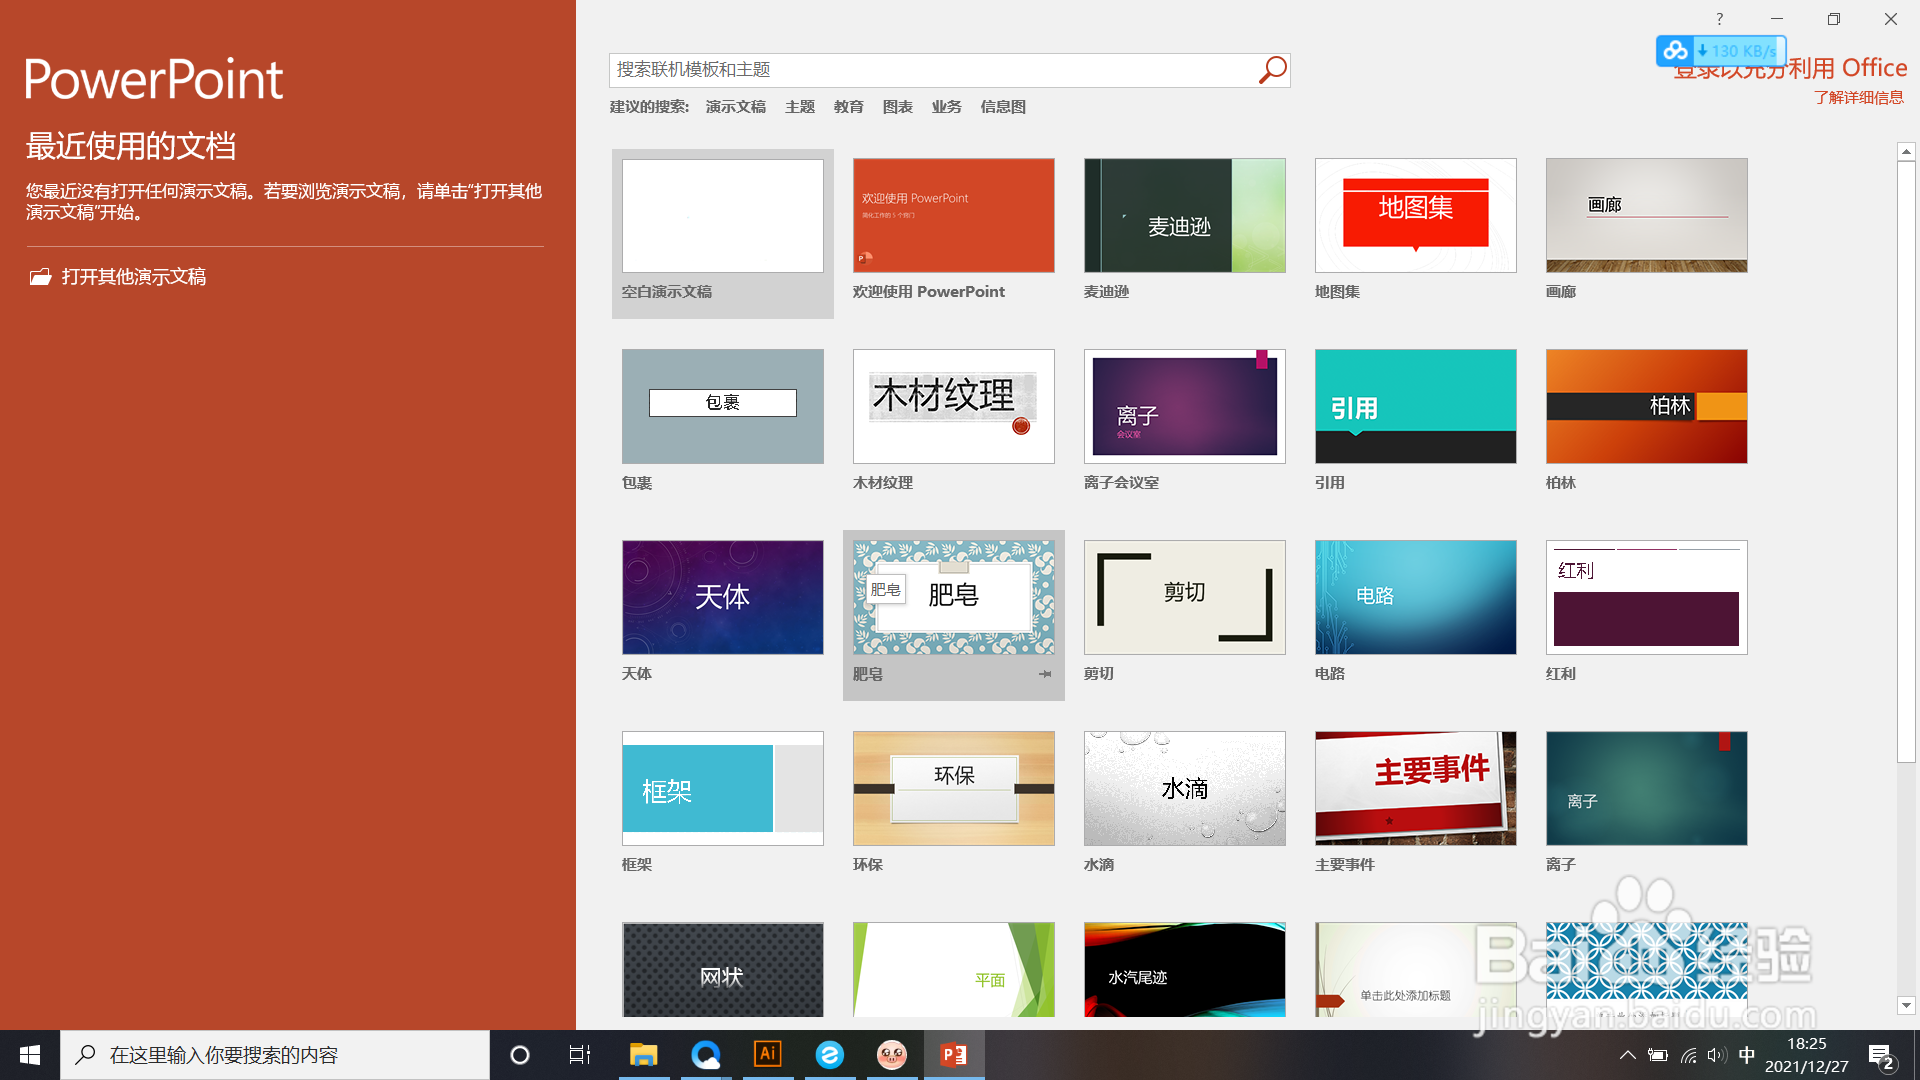Launch File Explorer from taskbar

(643, 1055)
